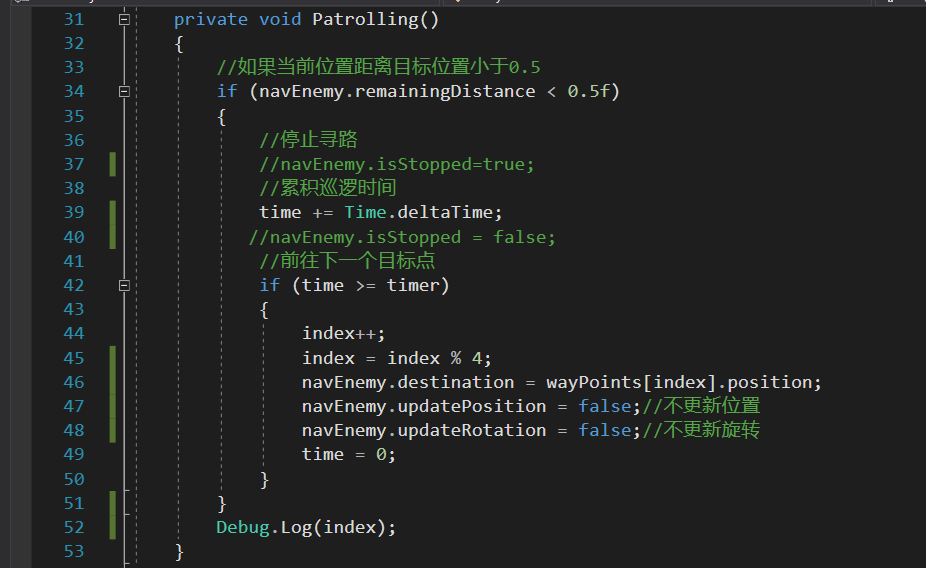Click the Debug class on line 52
The width and height of the screenshot is (926, 568).
pyautogui.click(x=243, y=527)
